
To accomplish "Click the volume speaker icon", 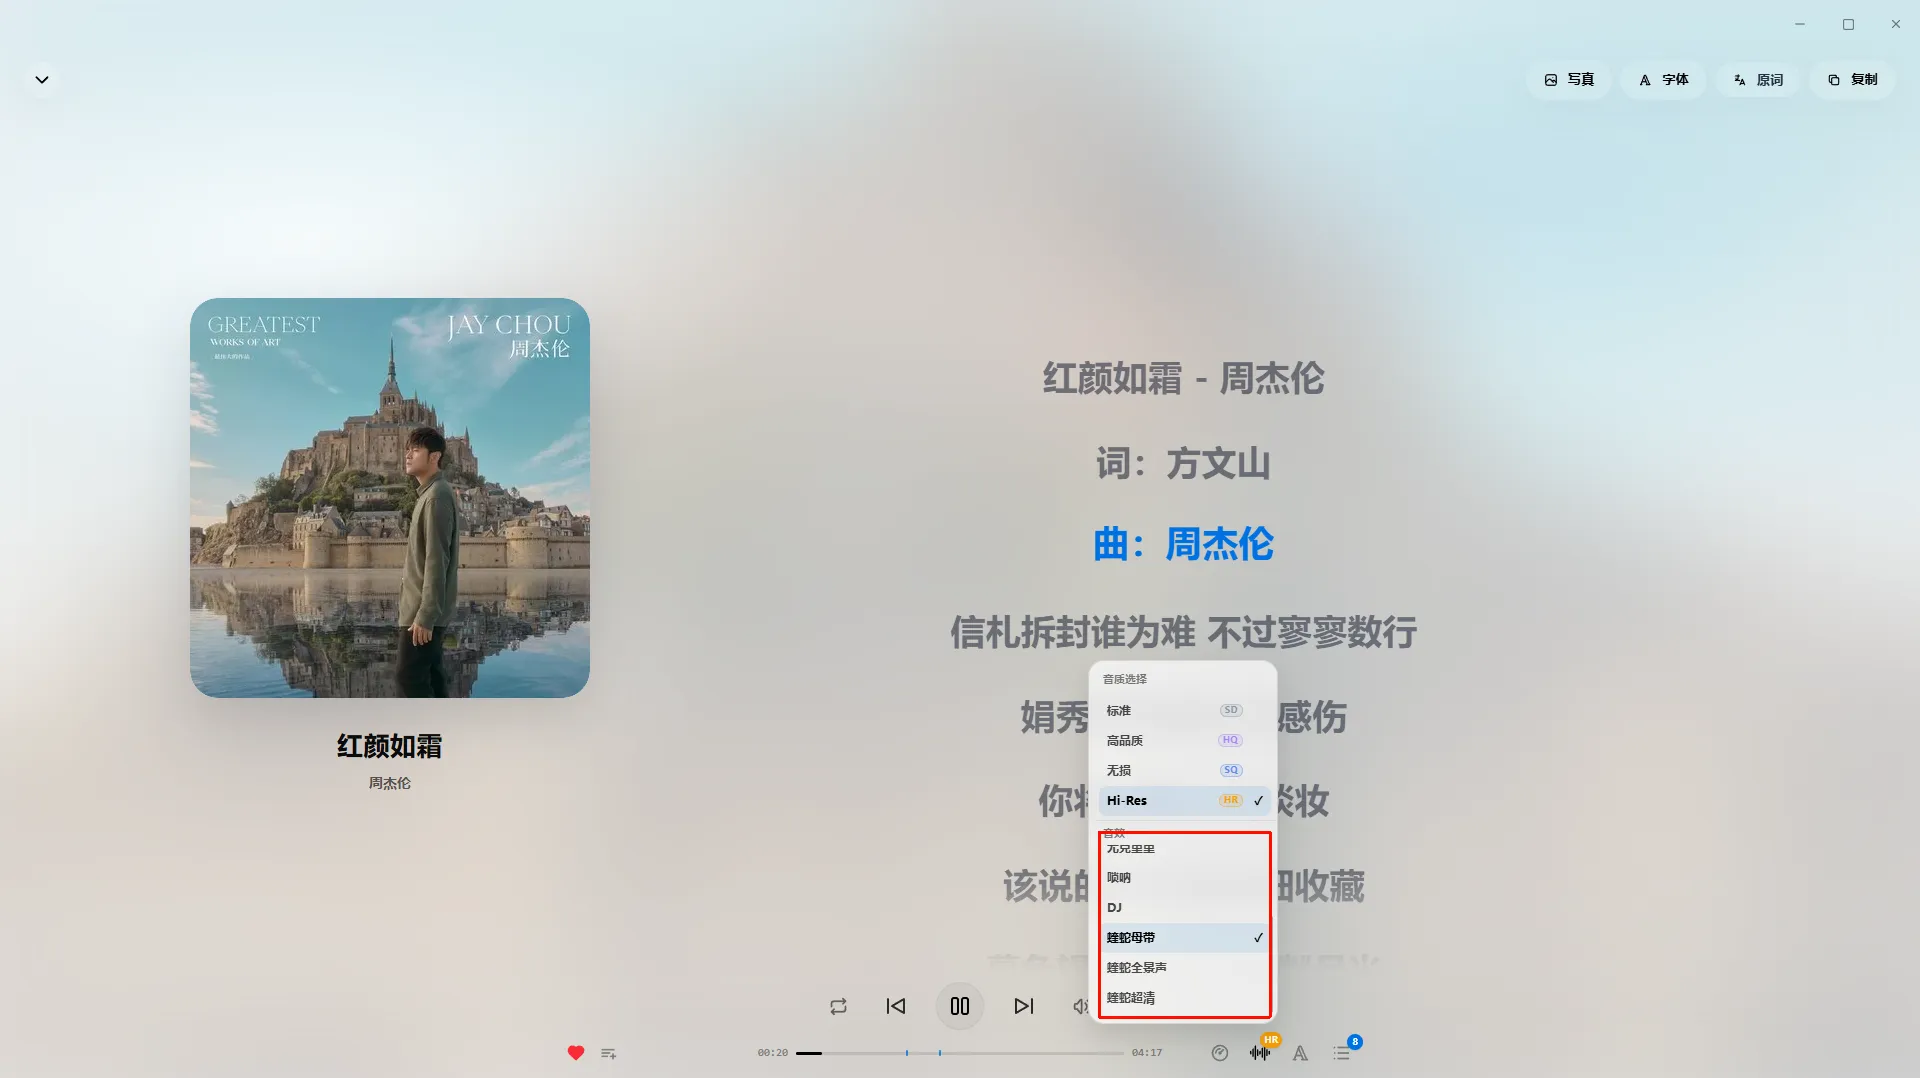I will (x=1081, y=1006).
